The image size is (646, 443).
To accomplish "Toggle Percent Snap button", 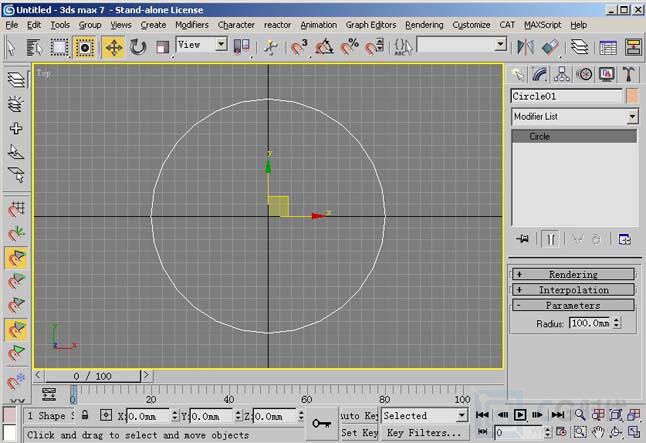I will pos(349,47).
